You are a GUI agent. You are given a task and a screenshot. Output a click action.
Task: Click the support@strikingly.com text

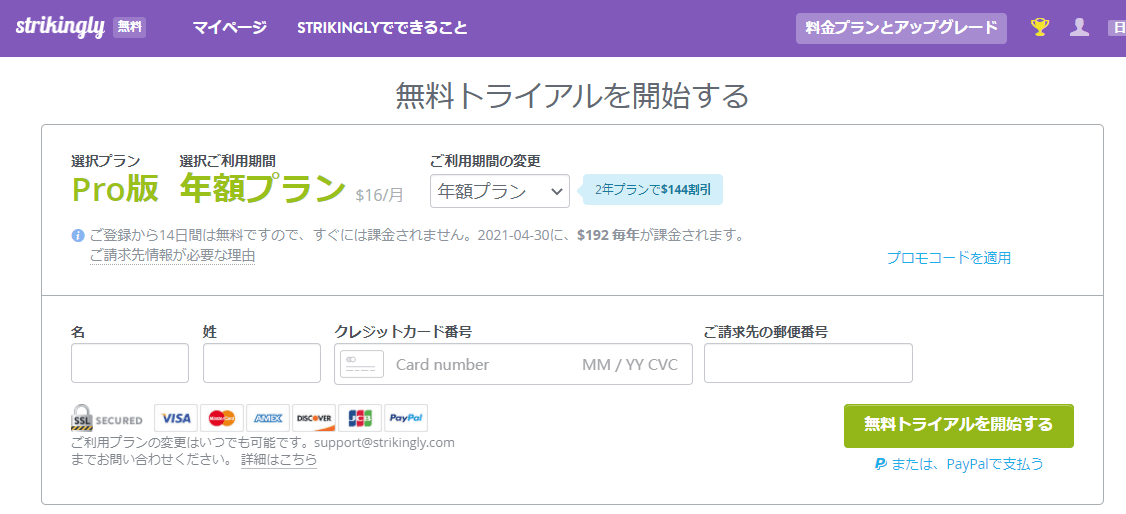[385, 442]
